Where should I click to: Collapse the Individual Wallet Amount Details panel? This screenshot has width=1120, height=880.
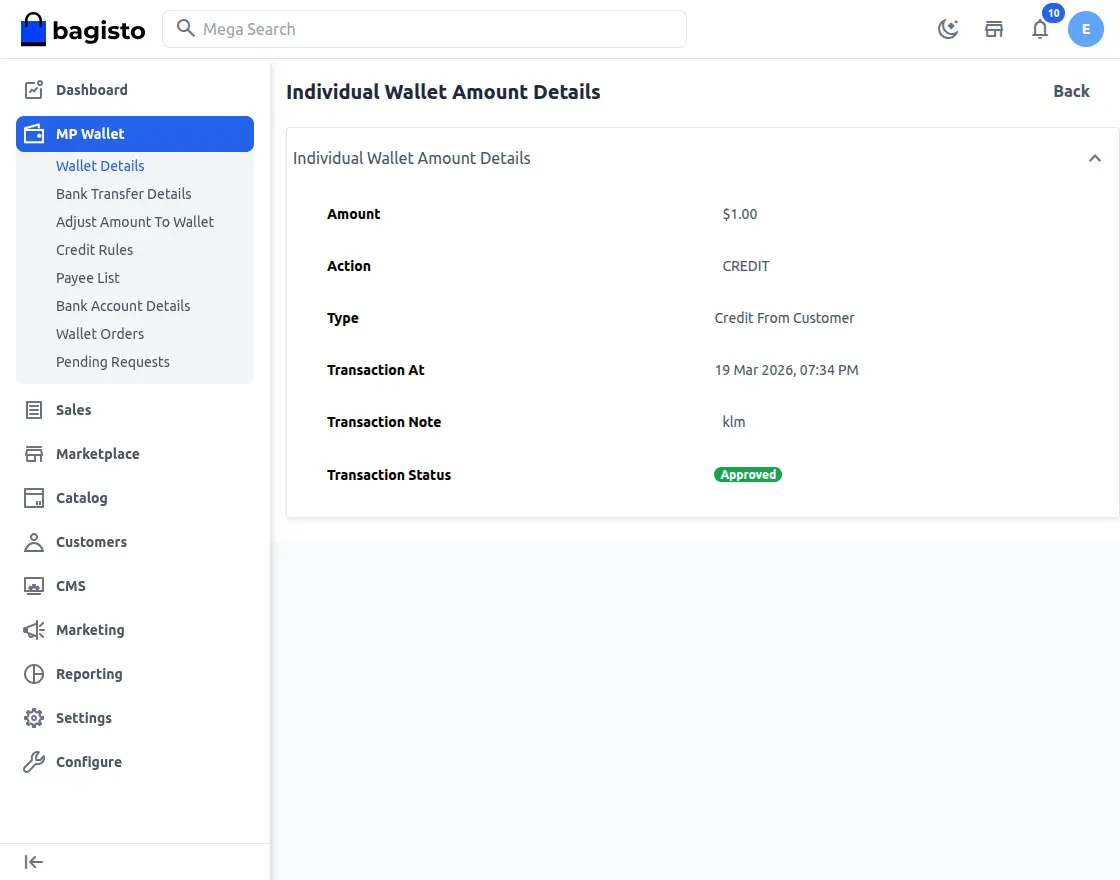[1095, 157]
